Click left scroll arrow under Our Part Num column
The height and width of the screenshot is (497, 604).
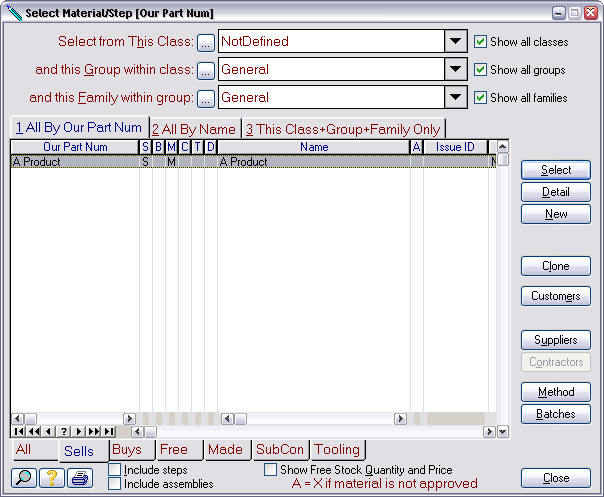pyautogui.click(x=17, y=418)
